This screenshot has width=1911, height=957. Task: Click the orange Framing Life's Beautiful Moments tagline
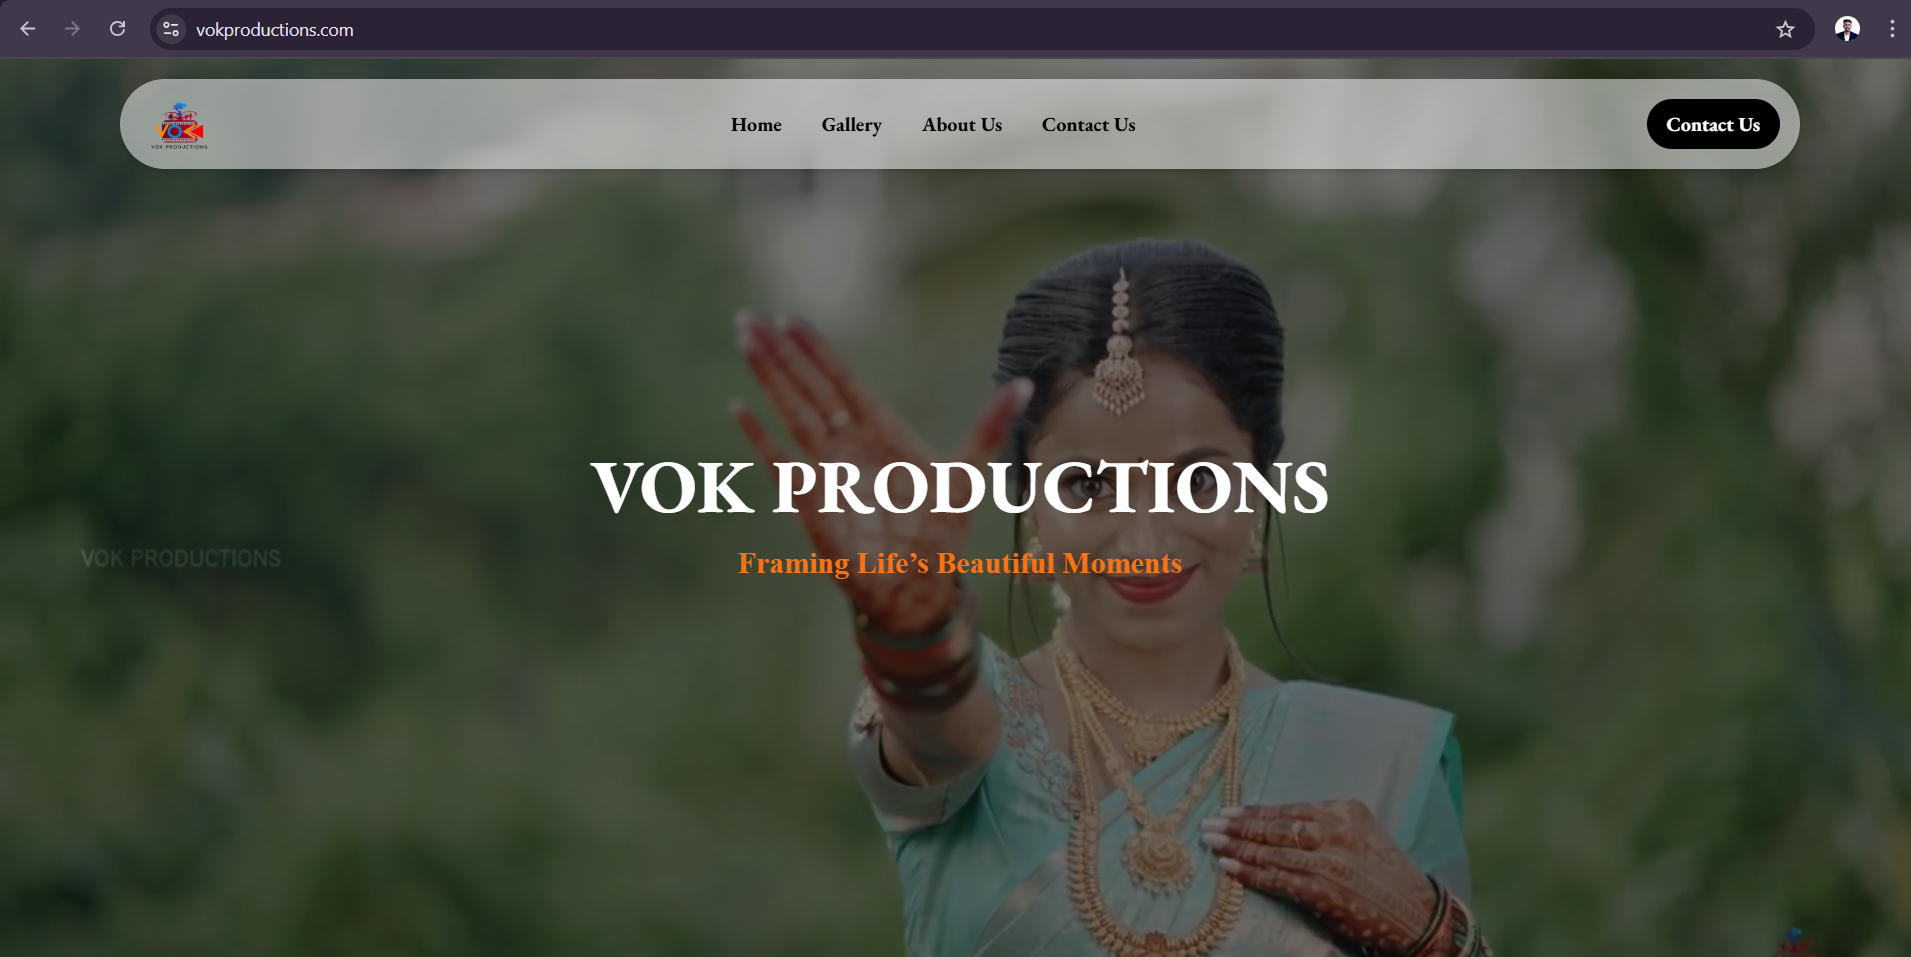tap(959, 563)
